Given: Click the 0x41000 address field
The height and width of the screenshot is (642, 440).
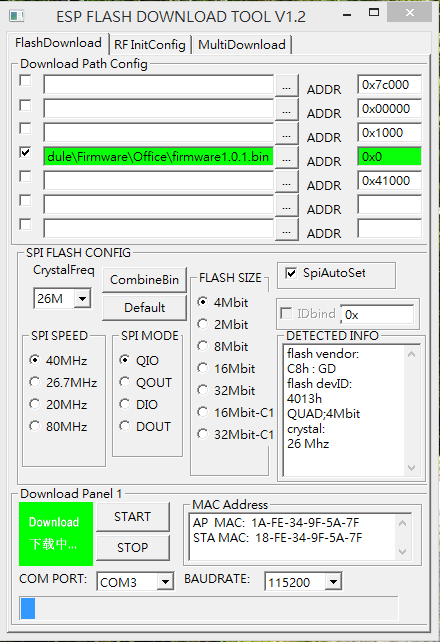Looking at the screenshot, I should 389,181.
